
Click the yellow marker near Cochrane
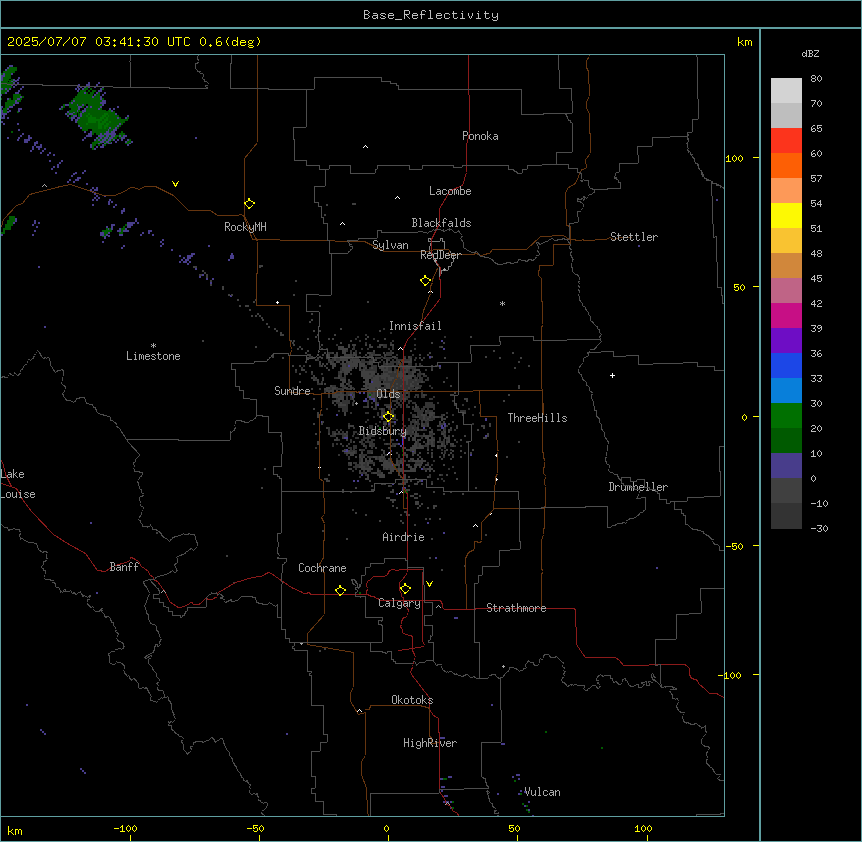(340, 590)
